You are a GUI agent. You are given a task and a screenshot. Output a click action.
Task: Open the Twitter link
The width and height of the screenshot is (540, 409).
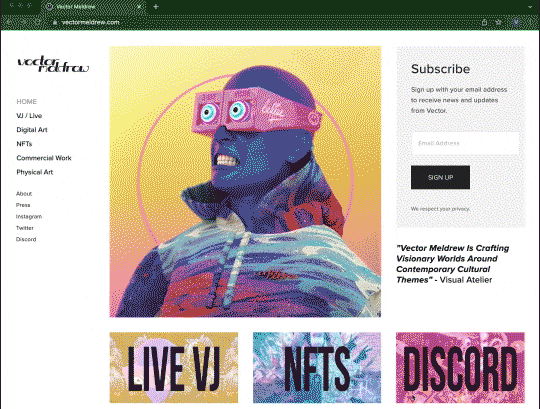[x=25, y=228]
